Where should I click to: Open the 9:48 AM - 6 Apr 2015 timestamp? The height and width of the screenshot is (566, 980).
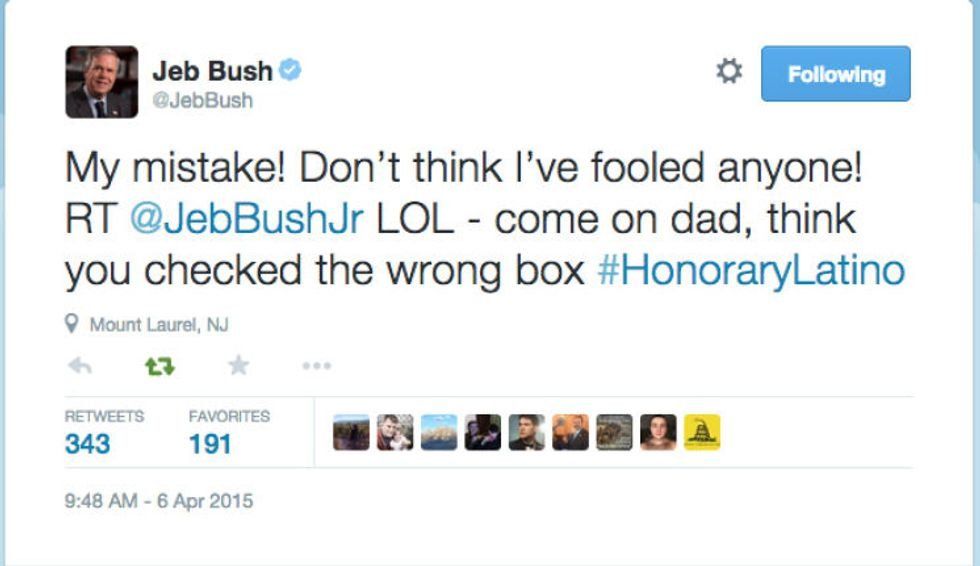[159, 501]
